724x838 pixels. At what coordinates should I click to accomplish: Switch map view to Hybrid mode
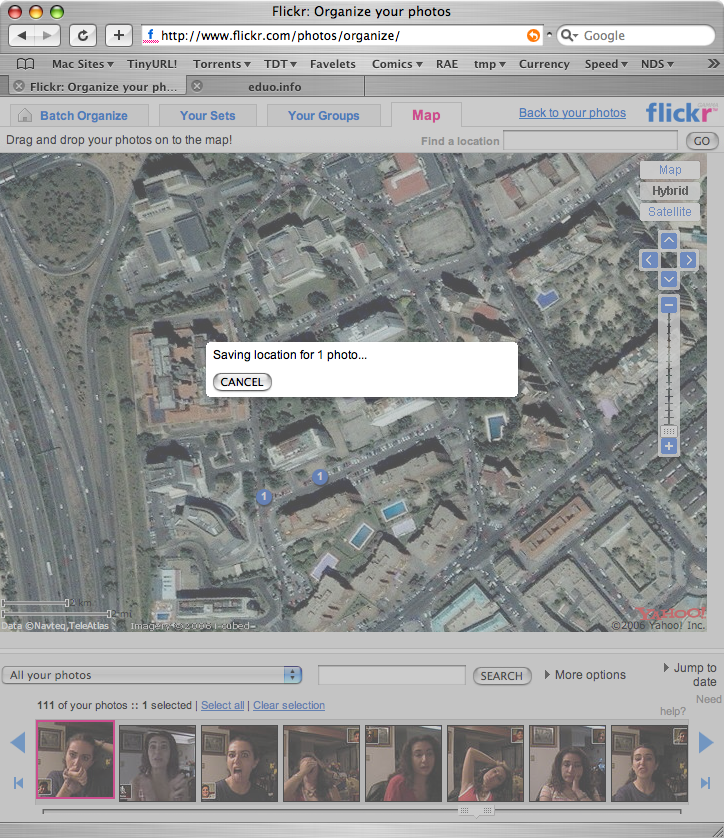pos(669,191)
